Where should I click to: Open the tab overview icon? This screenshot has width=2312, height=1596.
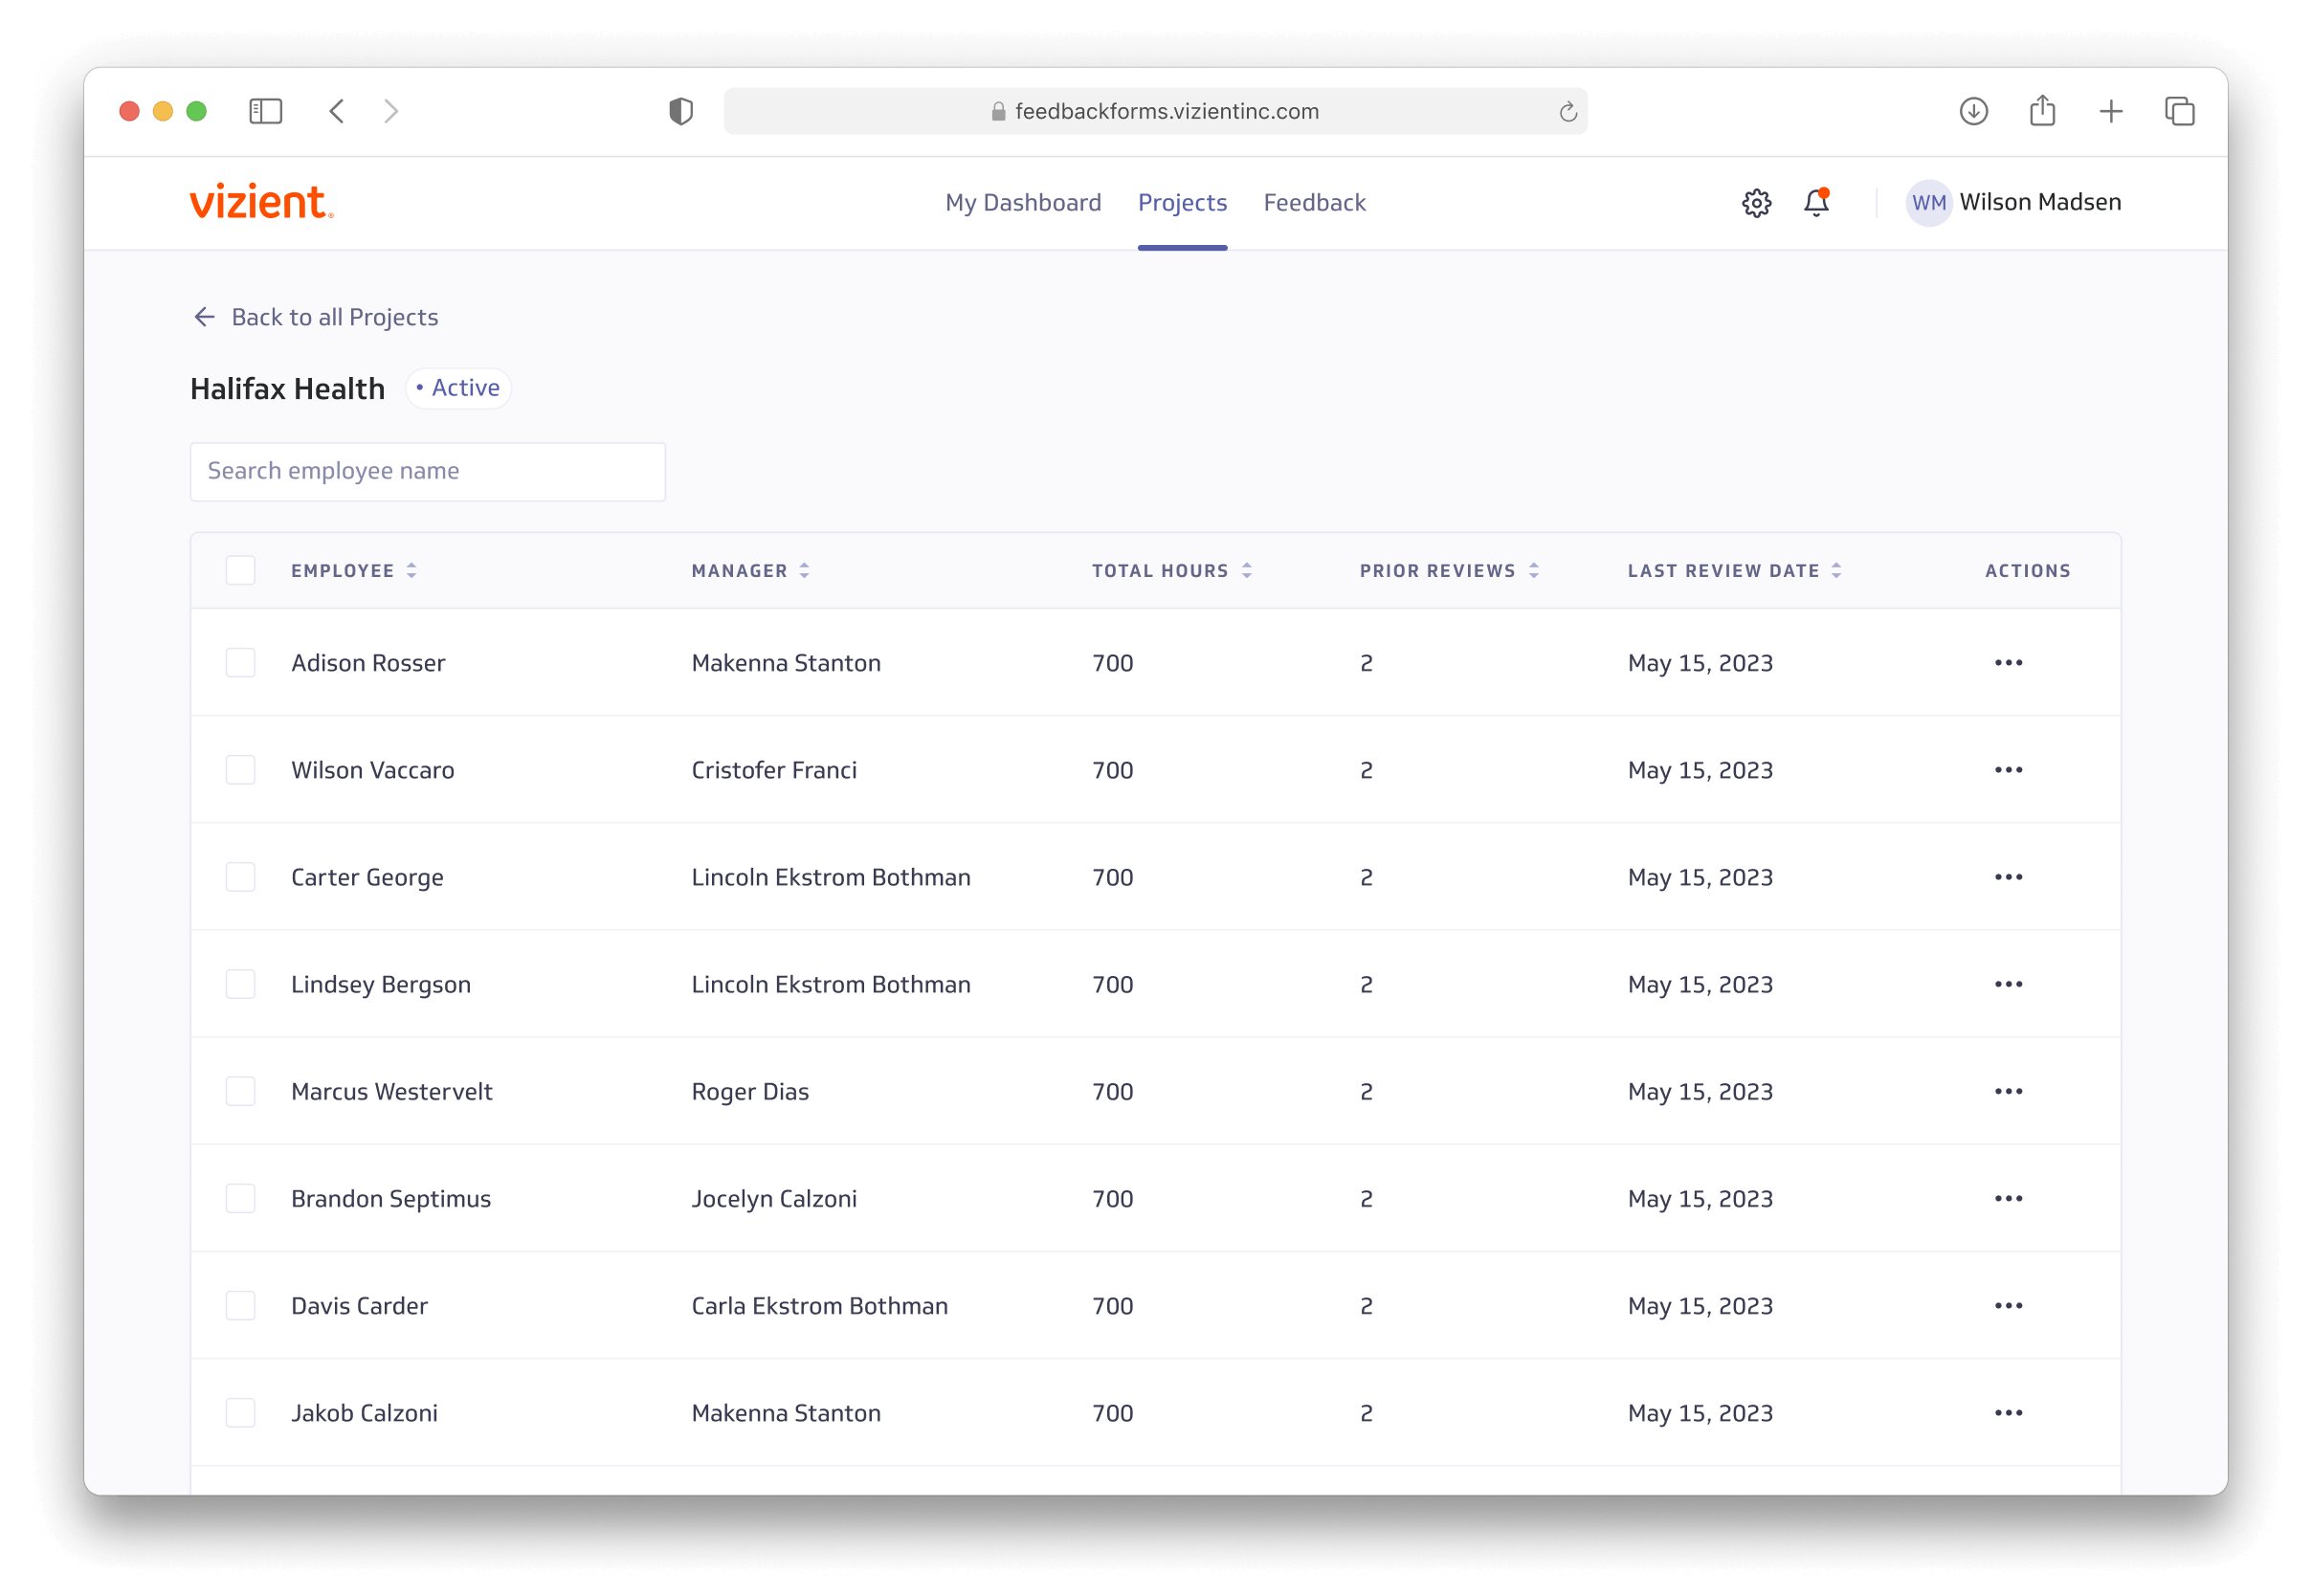(2179, 111)
